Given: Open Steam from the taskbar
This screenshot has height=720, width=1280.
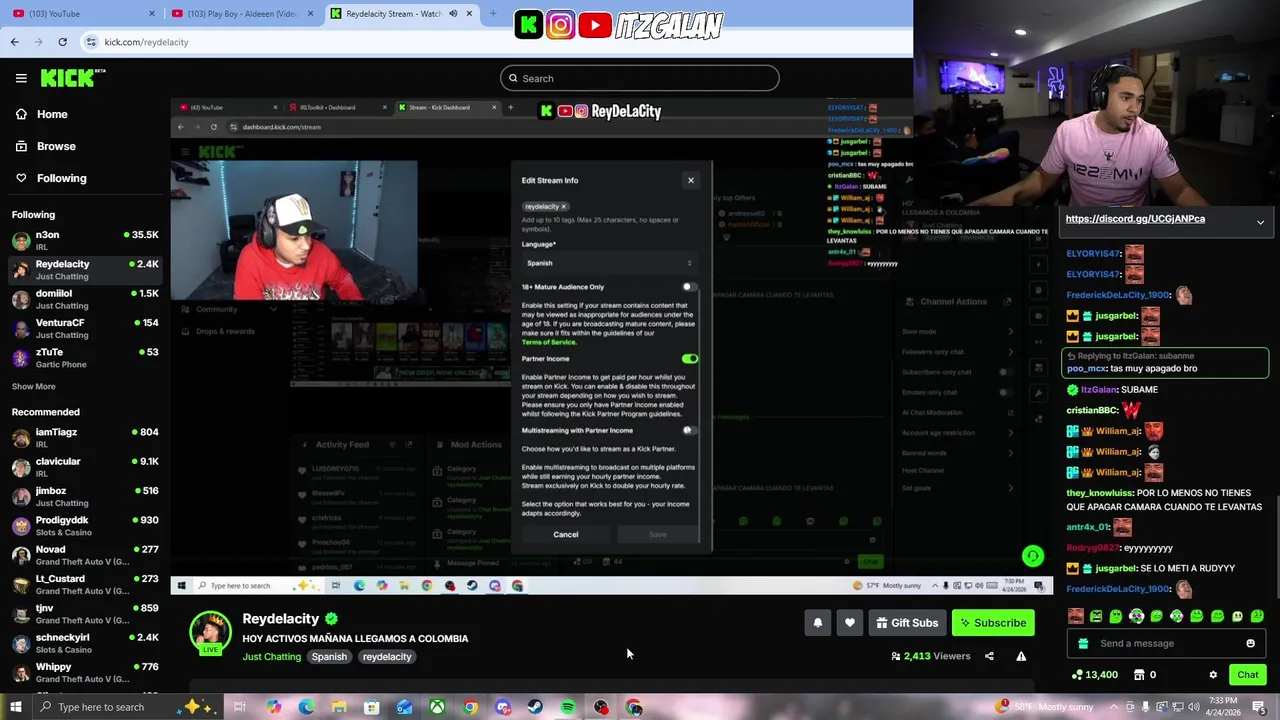Looking at the screenshot, I should [x=535, y=707].
